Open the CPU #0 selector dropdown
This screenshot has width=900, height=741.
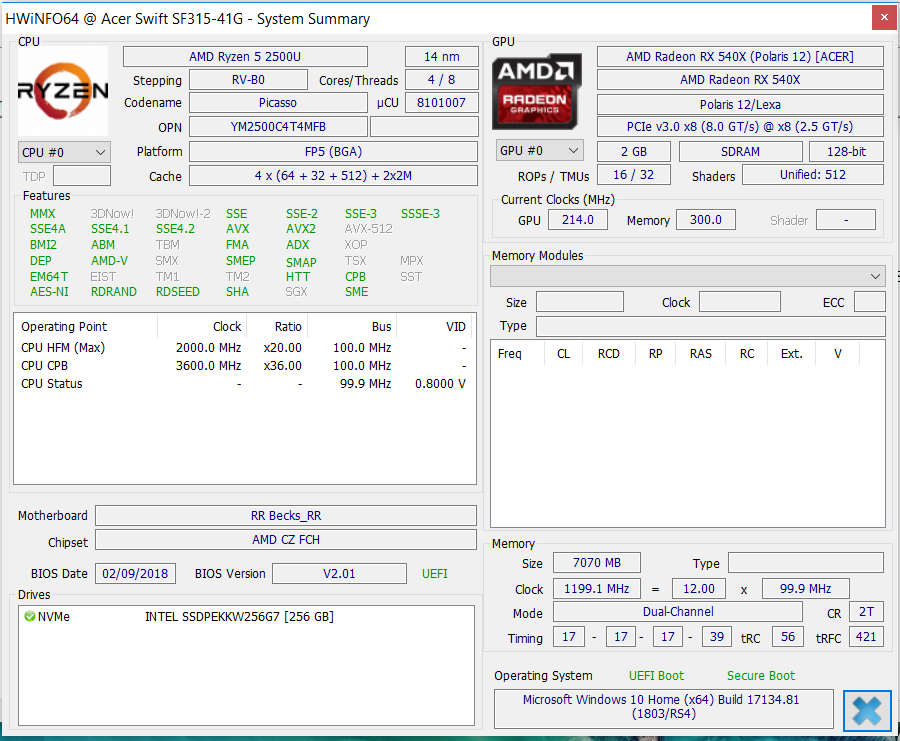pyautogui.click(x=64, y=153)
